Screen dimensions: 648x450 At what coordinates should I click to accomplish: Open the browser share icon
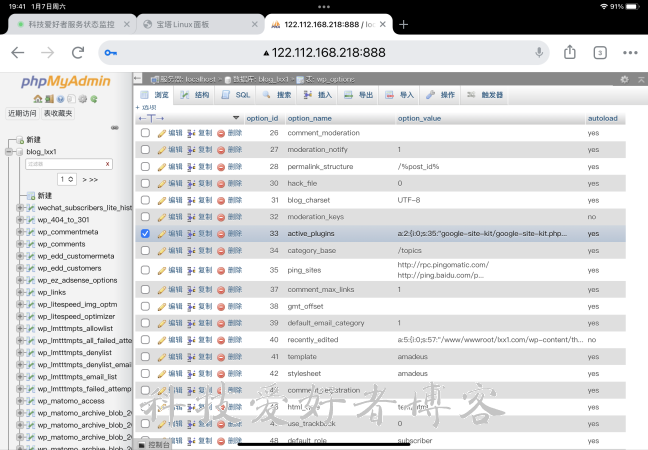click(x=569, y=52)
